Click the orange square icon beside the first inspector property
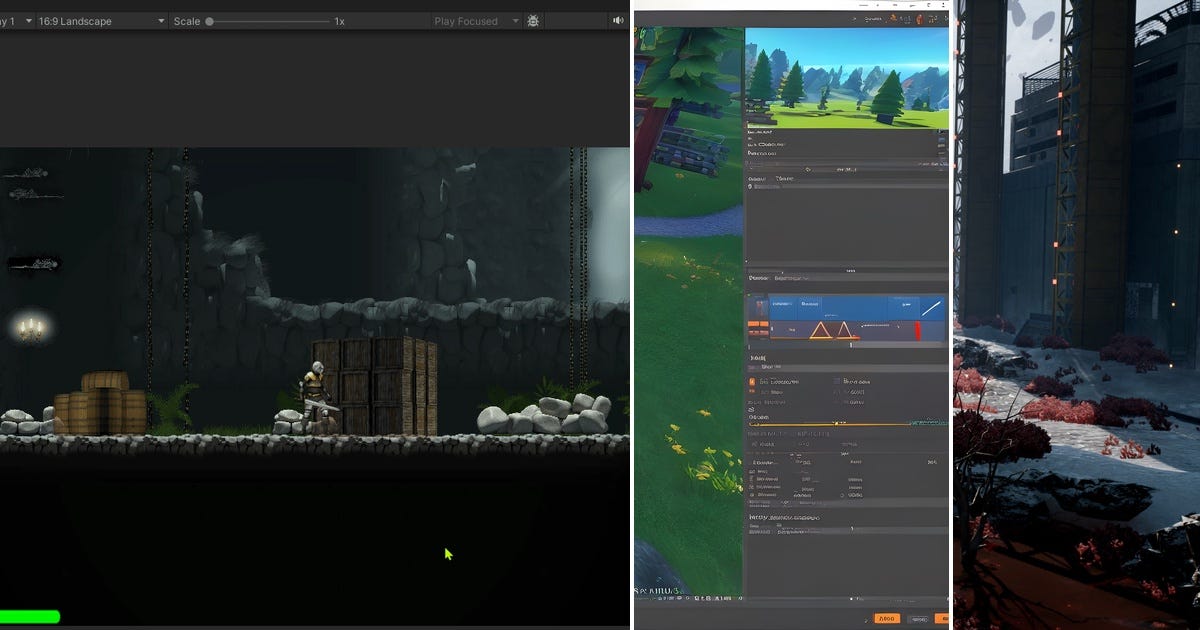This screenshot has width=1200, height=630. pos(751,381)
